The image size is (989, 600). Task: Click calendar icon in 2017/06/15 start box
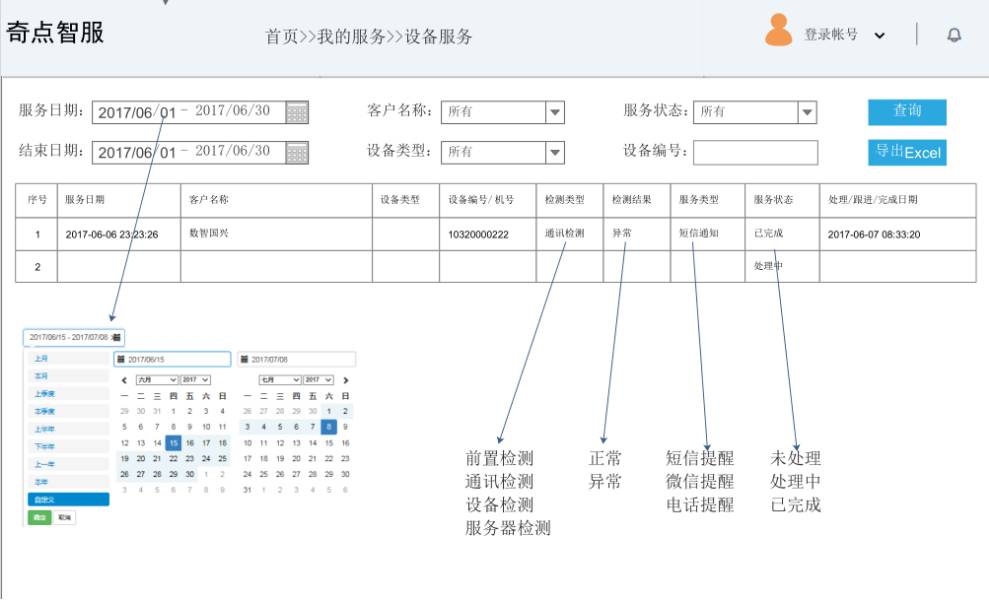click(122, 359)
